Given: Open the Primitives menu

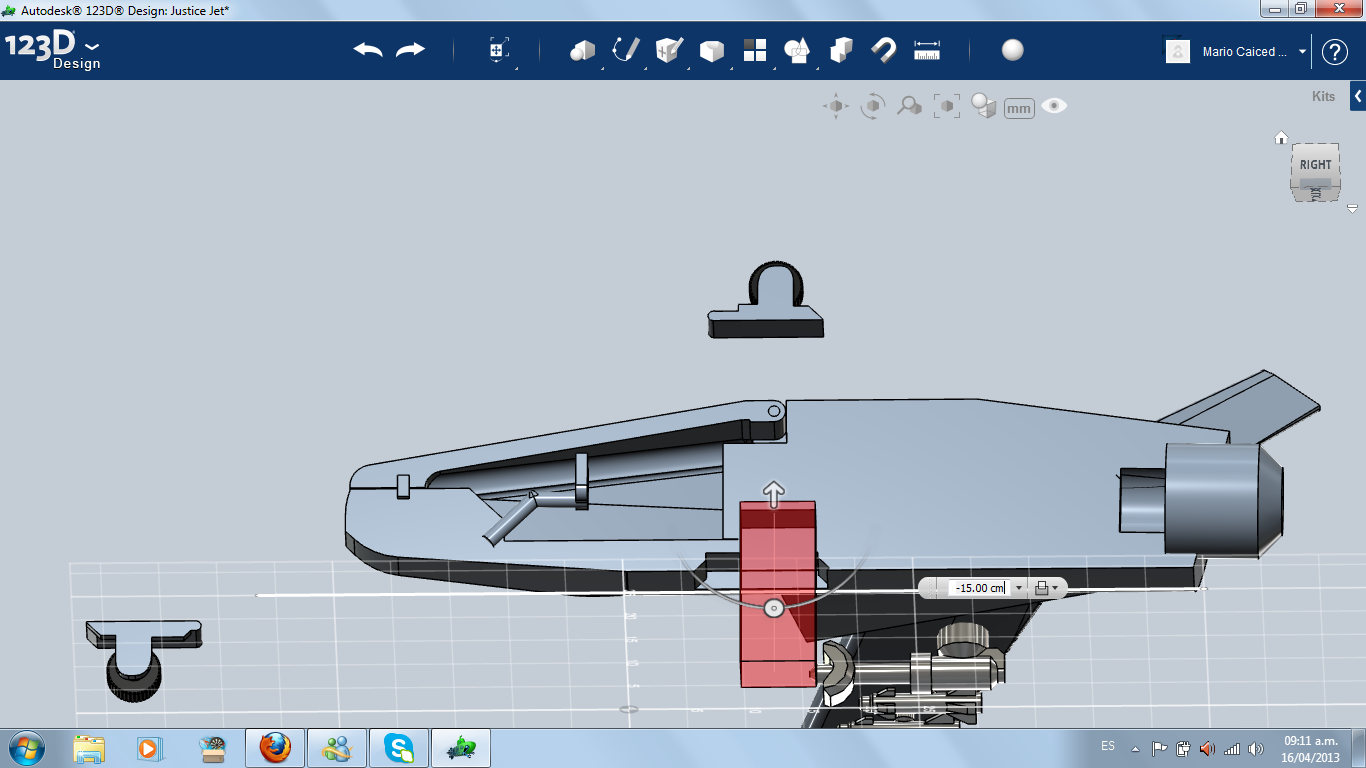Looking at the screenshot, I should (582, 51).
